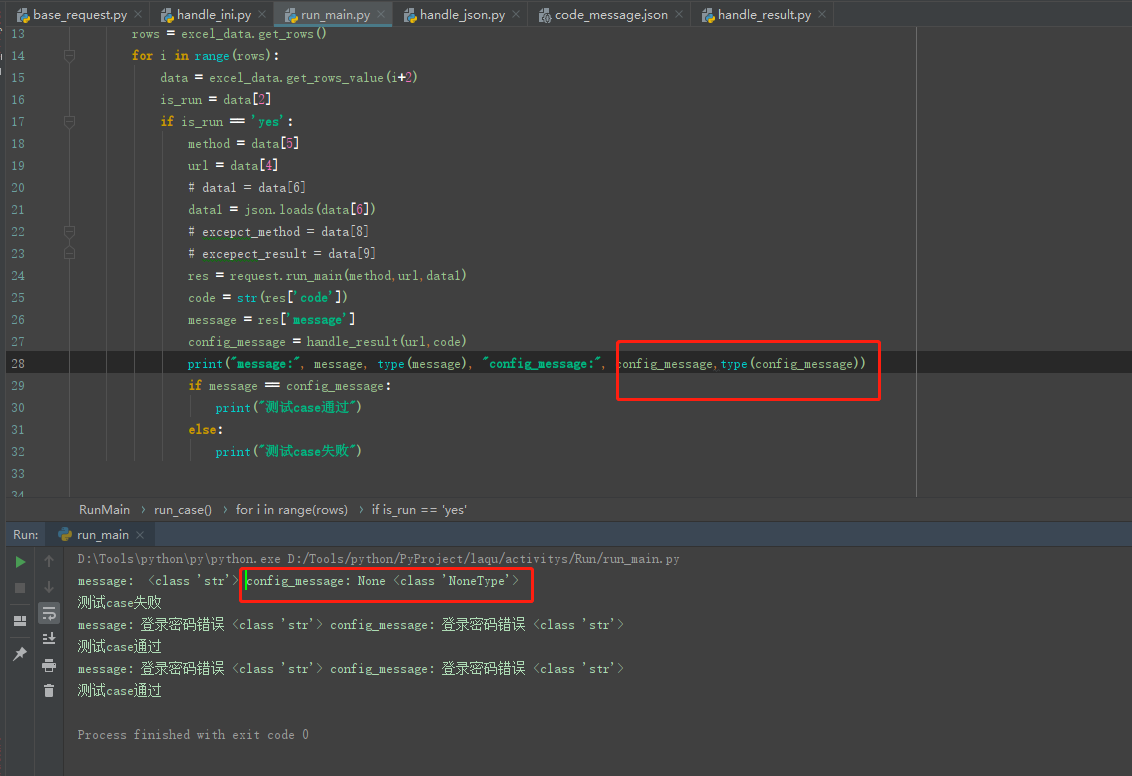Switch to the handle_result.py tab
This screenshot has height=776, width=1132.
(x=764, y=14)
